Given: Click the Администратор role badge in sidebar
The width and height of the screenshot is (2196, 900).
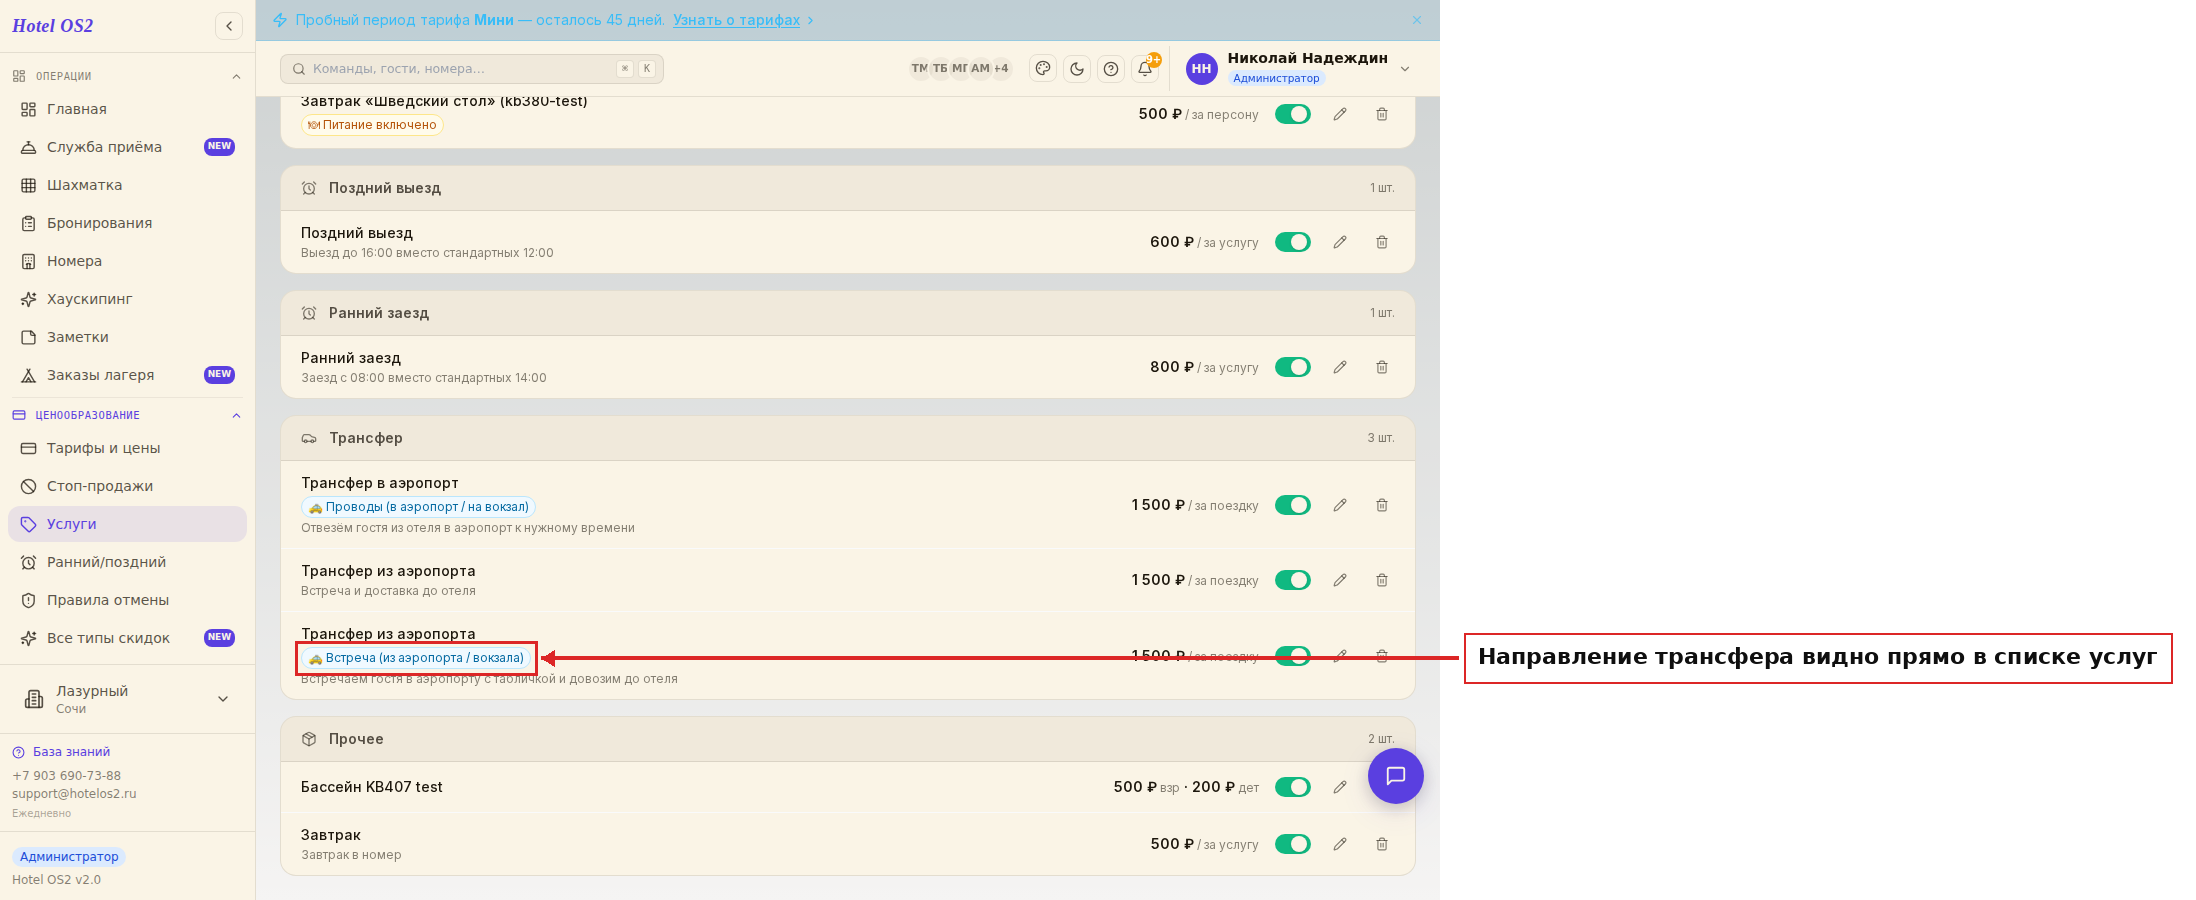Looking at the screenshot, I should (69, 857).
